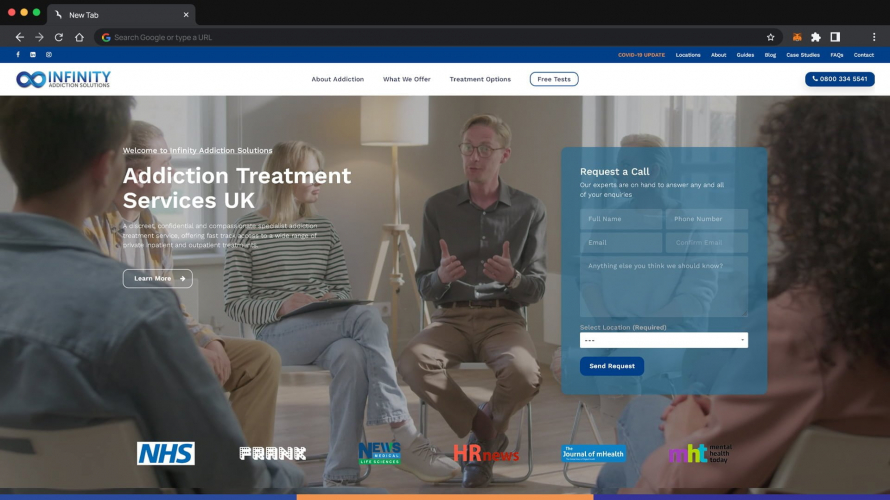Click the Email field
The height and width of the screenshot is (500, 890).
621,243
